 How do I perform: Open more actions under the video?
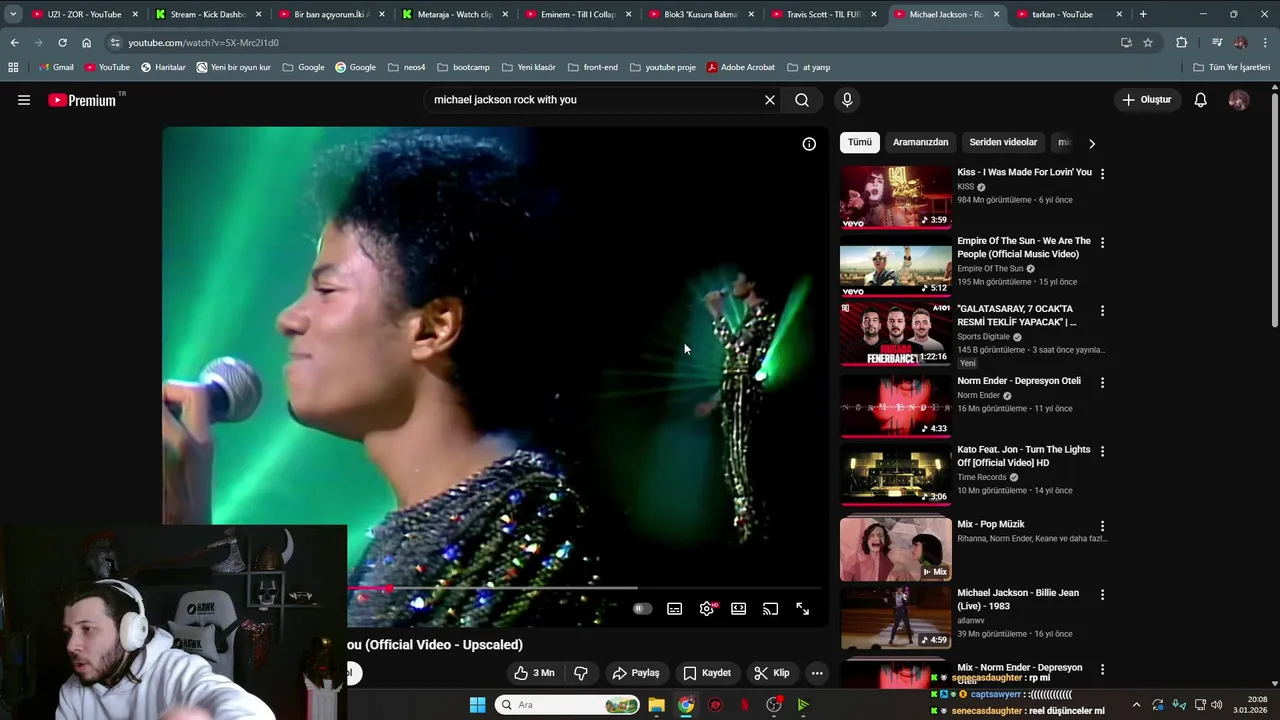817,673
